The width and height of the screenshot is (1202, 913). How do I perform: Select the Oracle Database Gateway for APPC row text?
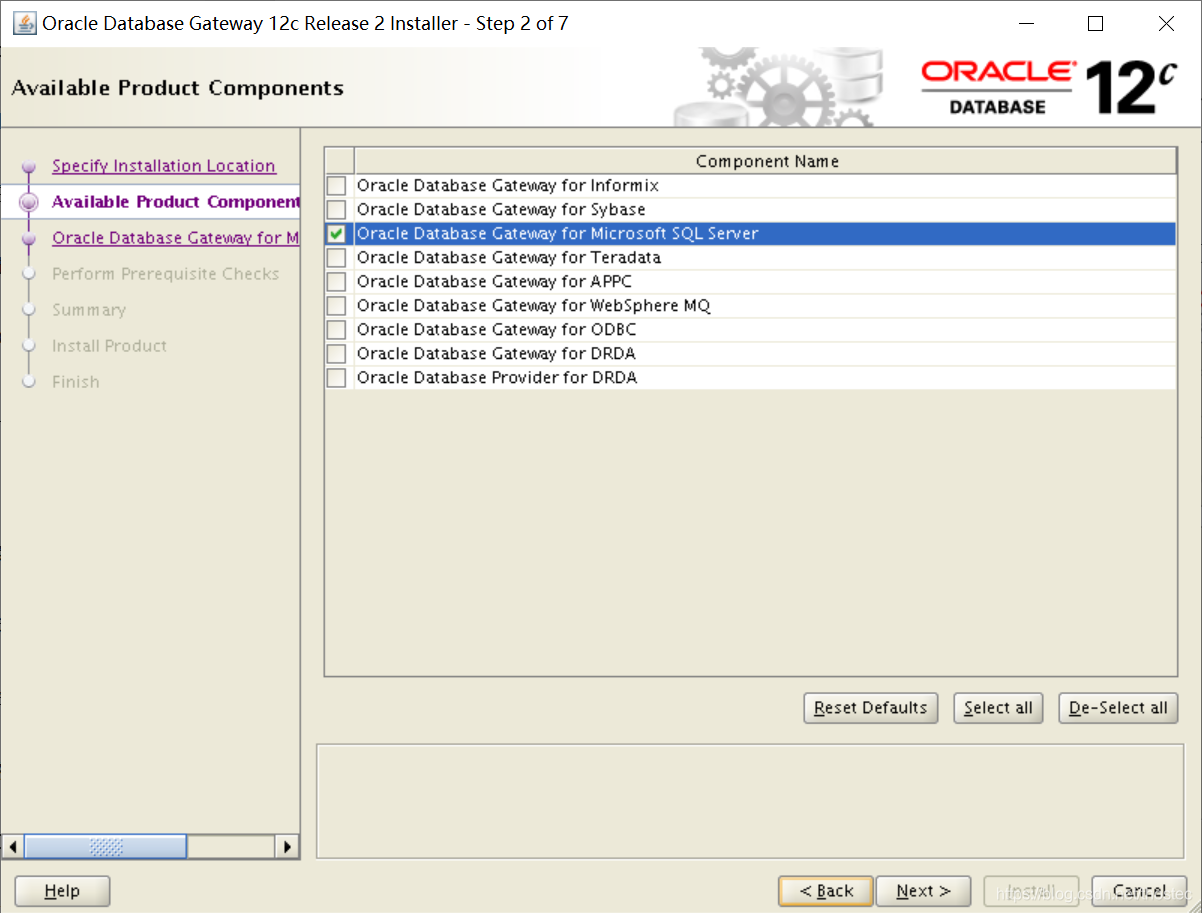point(494,282)
